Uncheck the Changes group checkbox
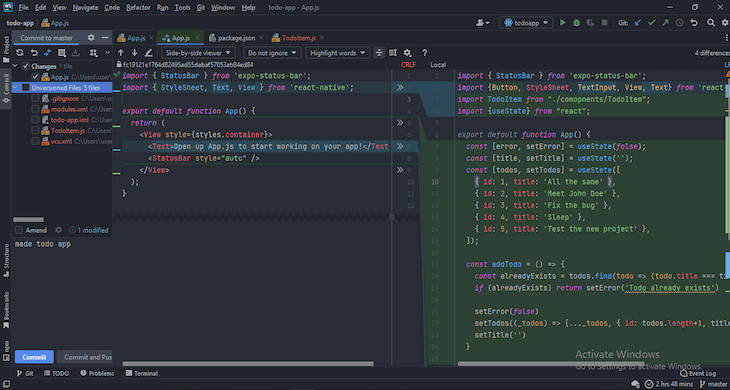This screenshot has height=390, width=730. pyautogui.click(x=26, y=66)
